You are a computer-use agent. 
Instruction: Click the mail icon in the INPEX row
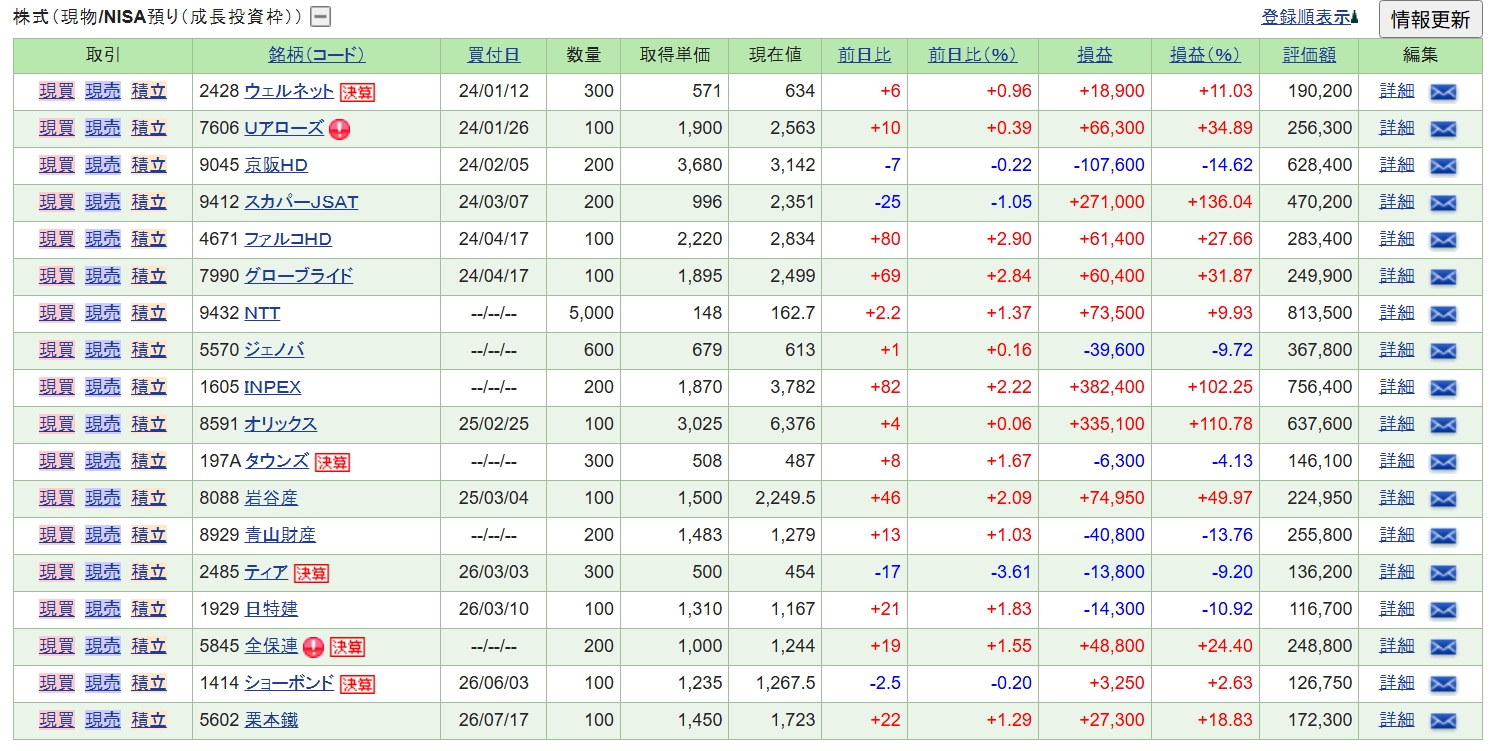point(1443,388)
